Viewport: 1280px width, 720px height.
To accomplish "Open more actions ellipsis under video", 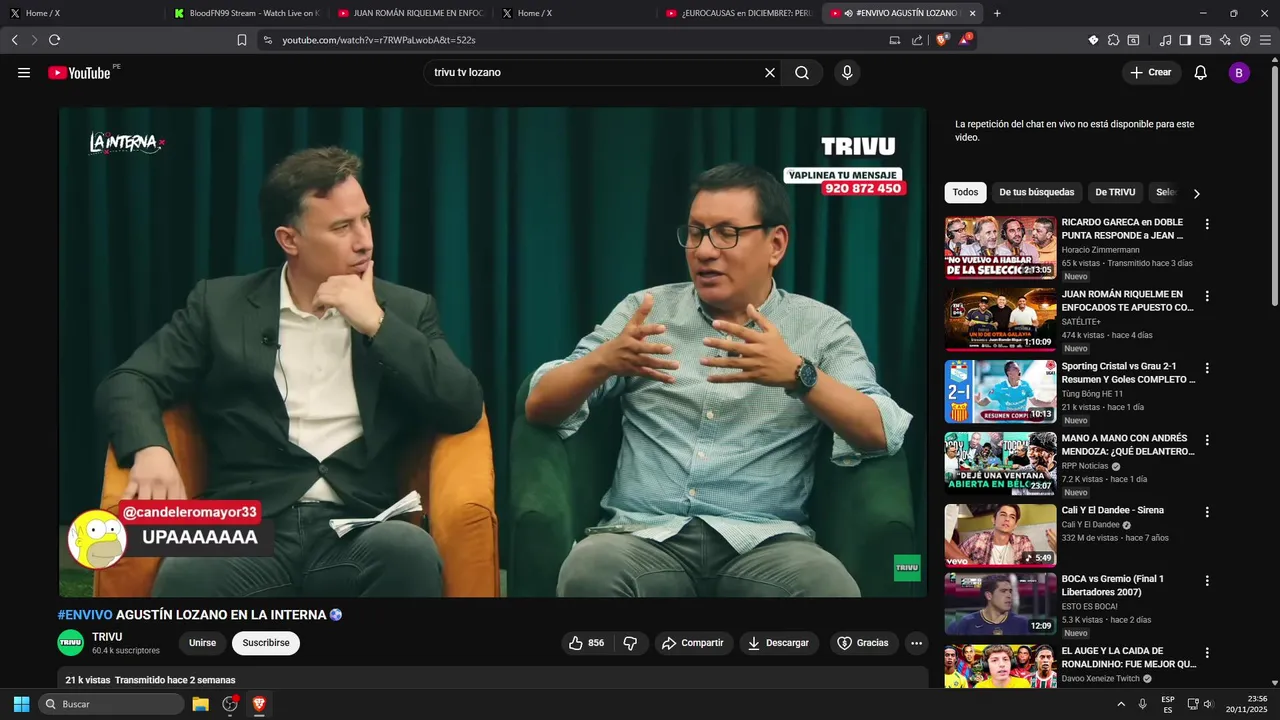I will click(916, 643).
